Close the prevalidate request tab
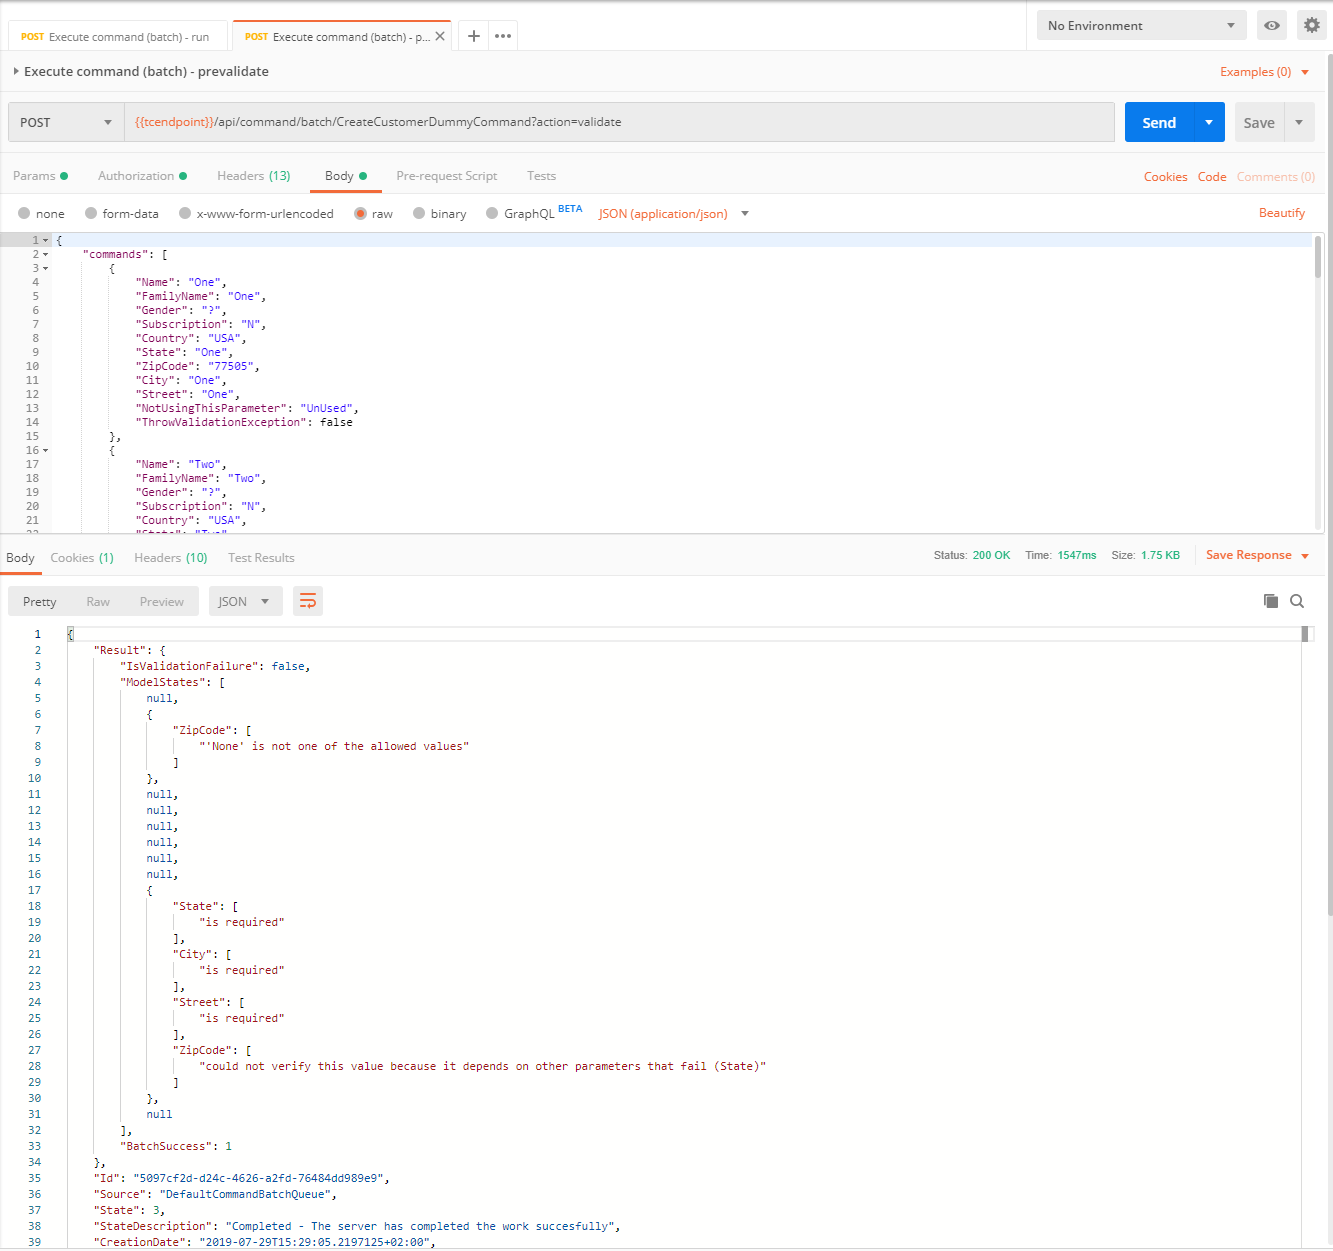Image resolution: width=1333 pixels, height=1251 pixels. 440,36
